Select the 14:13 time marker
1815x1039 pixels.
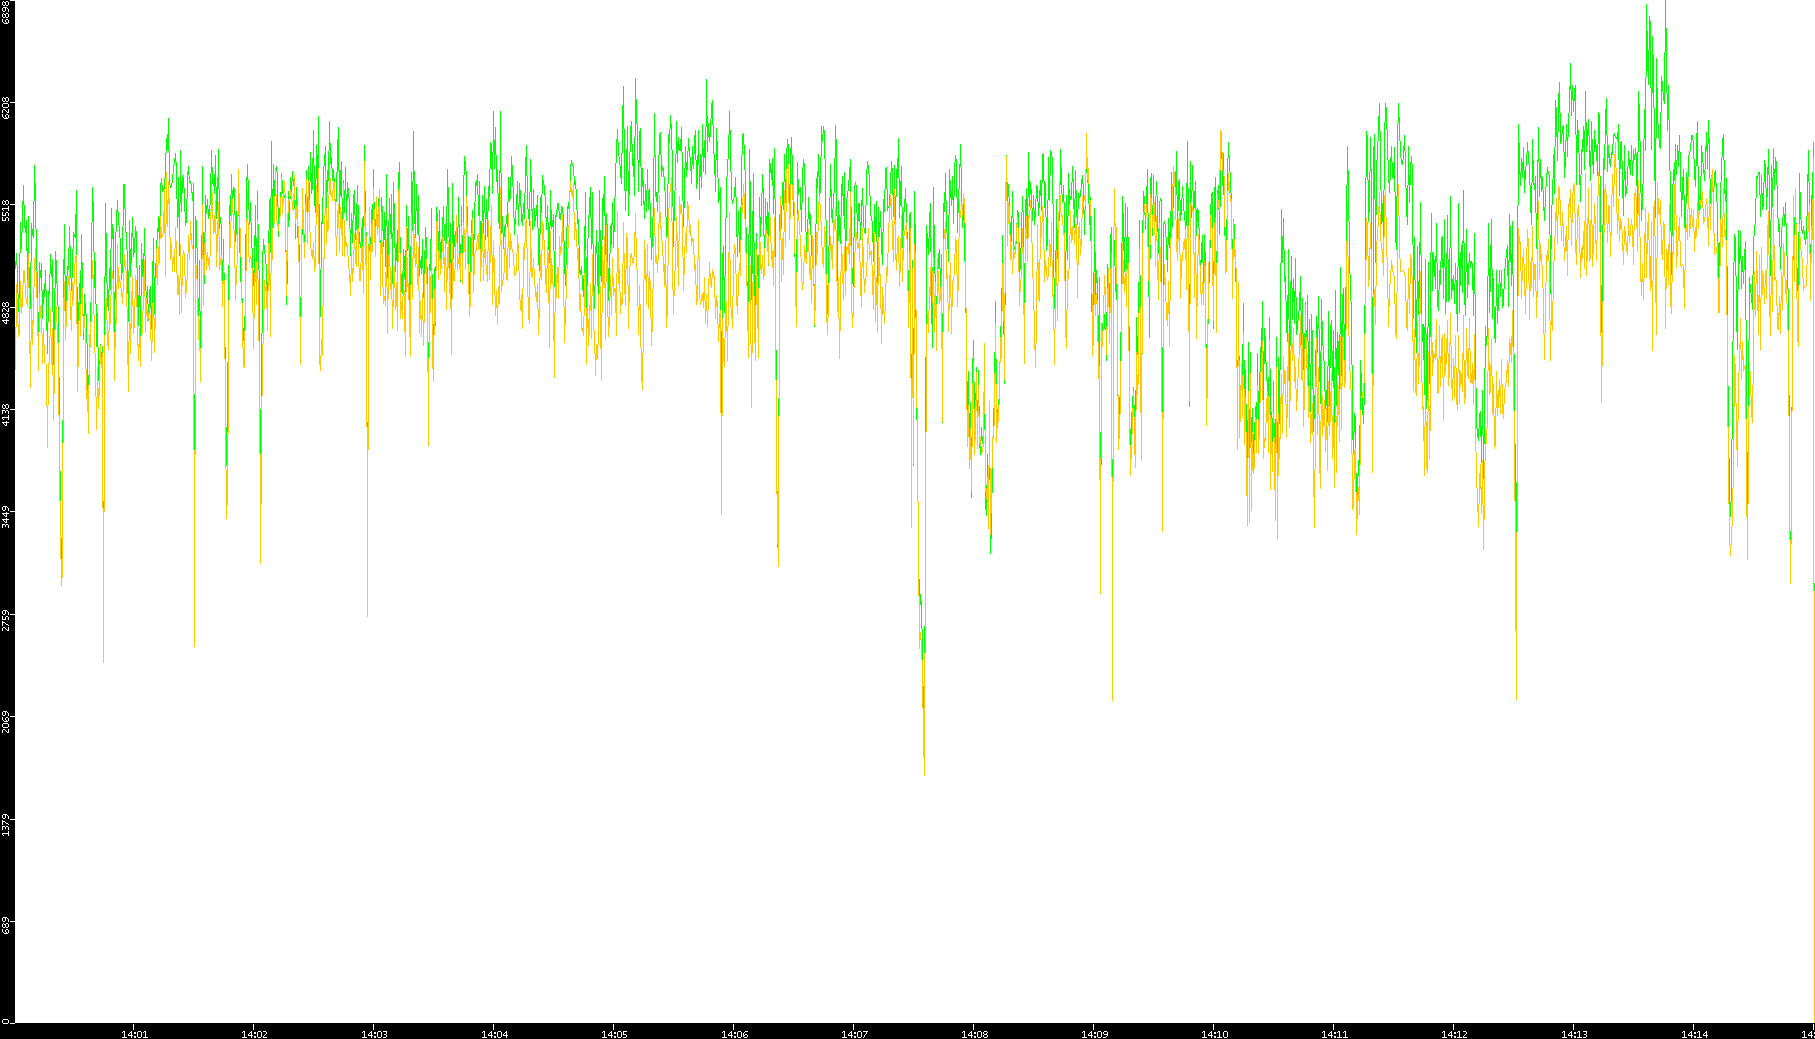pyautogui.click(x=1574, y=1034)
